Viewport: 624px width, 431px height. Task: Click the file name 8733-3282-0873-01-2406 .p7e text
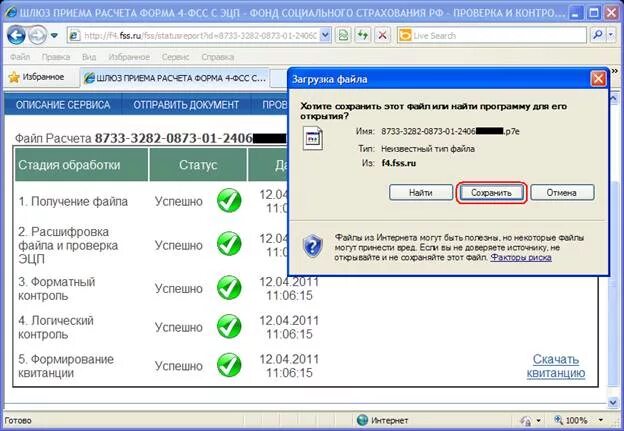(x=450, y=131)
